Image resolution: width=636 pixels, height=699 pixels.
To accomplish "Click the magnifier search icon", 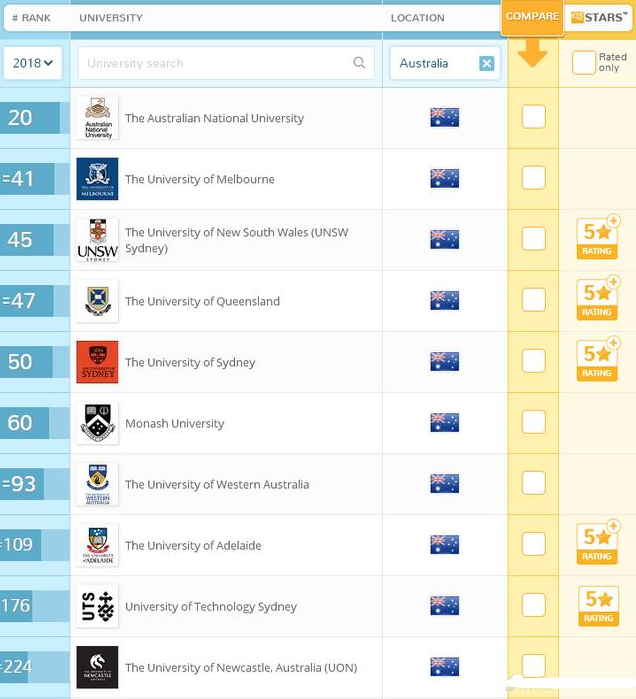I will coord(359,63).
